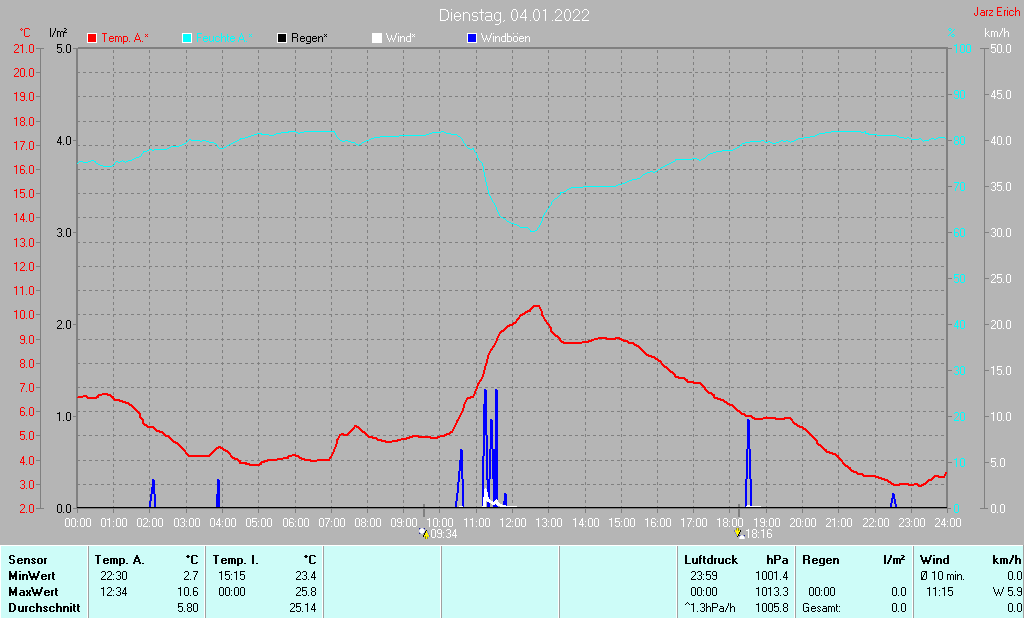
Task: Click the sunrise time '09:34'
Action: click(444, 534)
